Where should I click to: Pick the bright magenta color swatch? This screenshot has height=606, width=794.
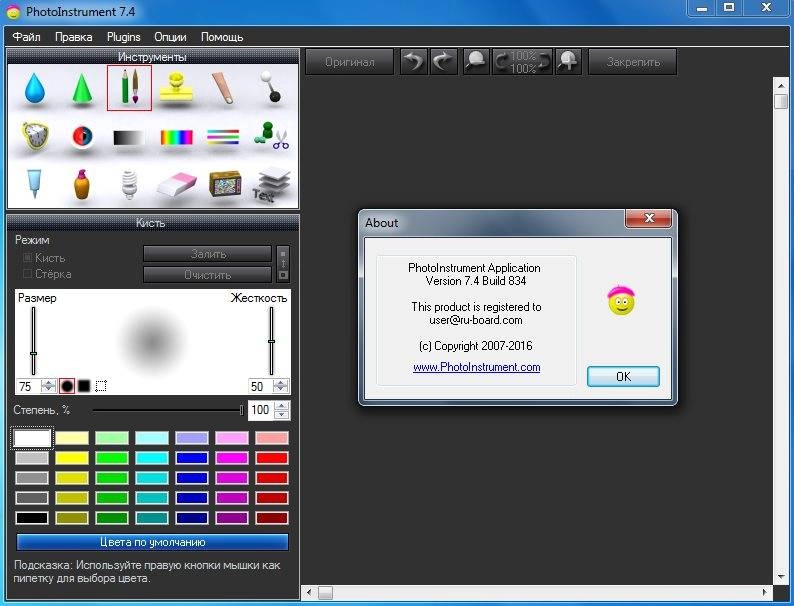pos(232,458)
